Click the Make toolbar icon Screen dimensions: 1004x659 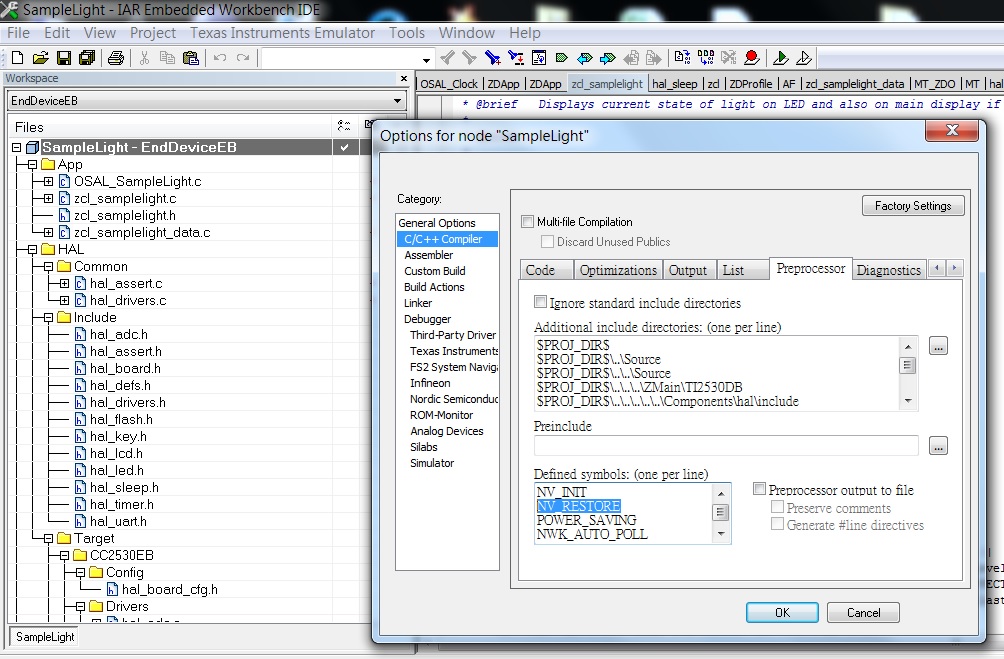click(x=706, y=58)
